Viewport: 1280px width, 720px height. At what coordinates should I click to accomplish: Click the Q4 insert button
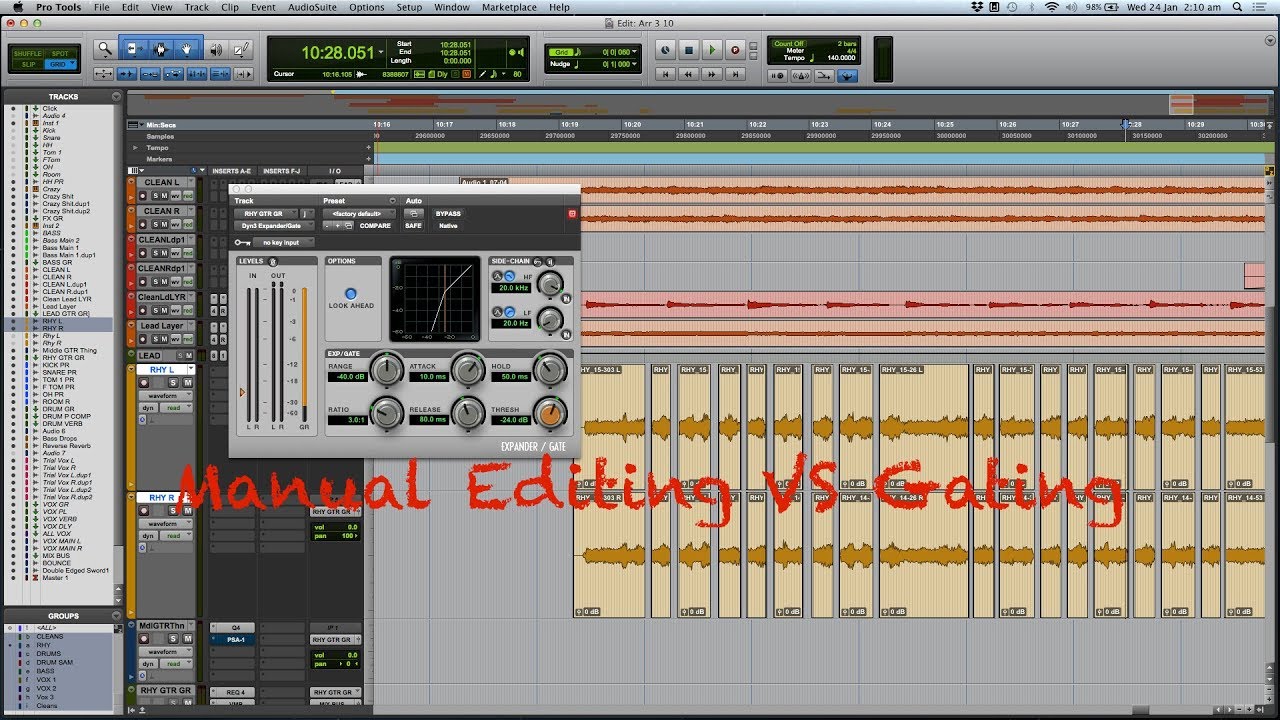[x=234, y=627]
